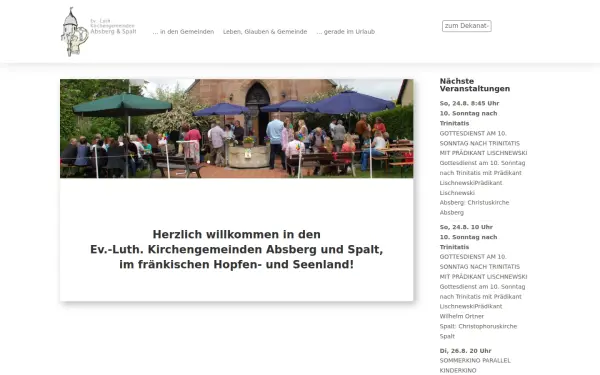Viewport: 600px width, 375px height.
Task: Open the 'Kirchengemeinden Absberg & Spalt' site title
Action: (113, 26)
